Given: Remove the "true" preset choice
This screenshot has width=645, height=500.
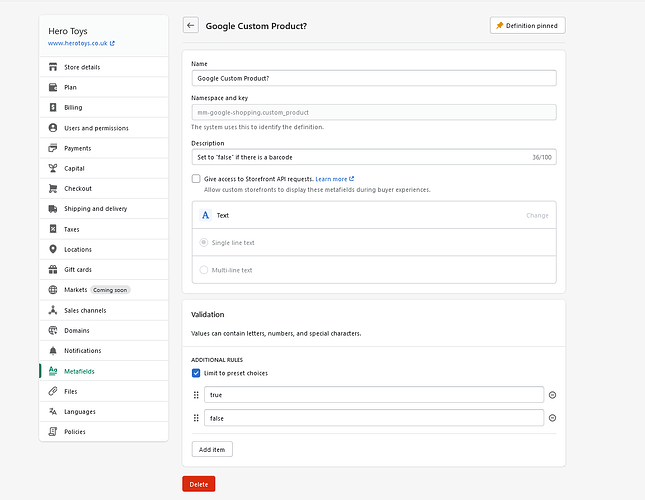Looking at the screenshot, I should click(x=552, y=395).
